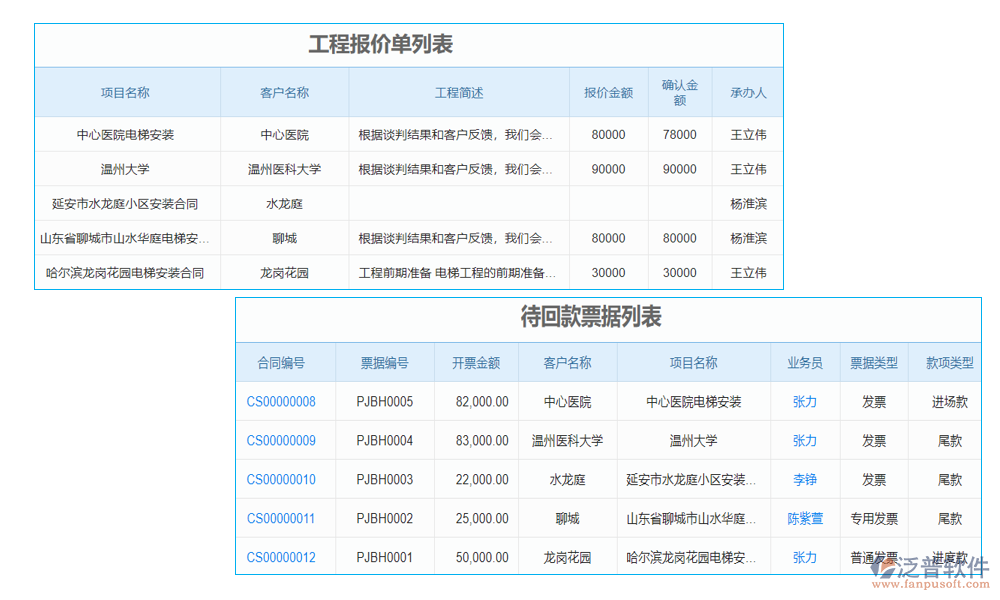Screen dimensions: 1000x600
Task: Click salesperson 陈紫萱 link
Action: point(804,518)
